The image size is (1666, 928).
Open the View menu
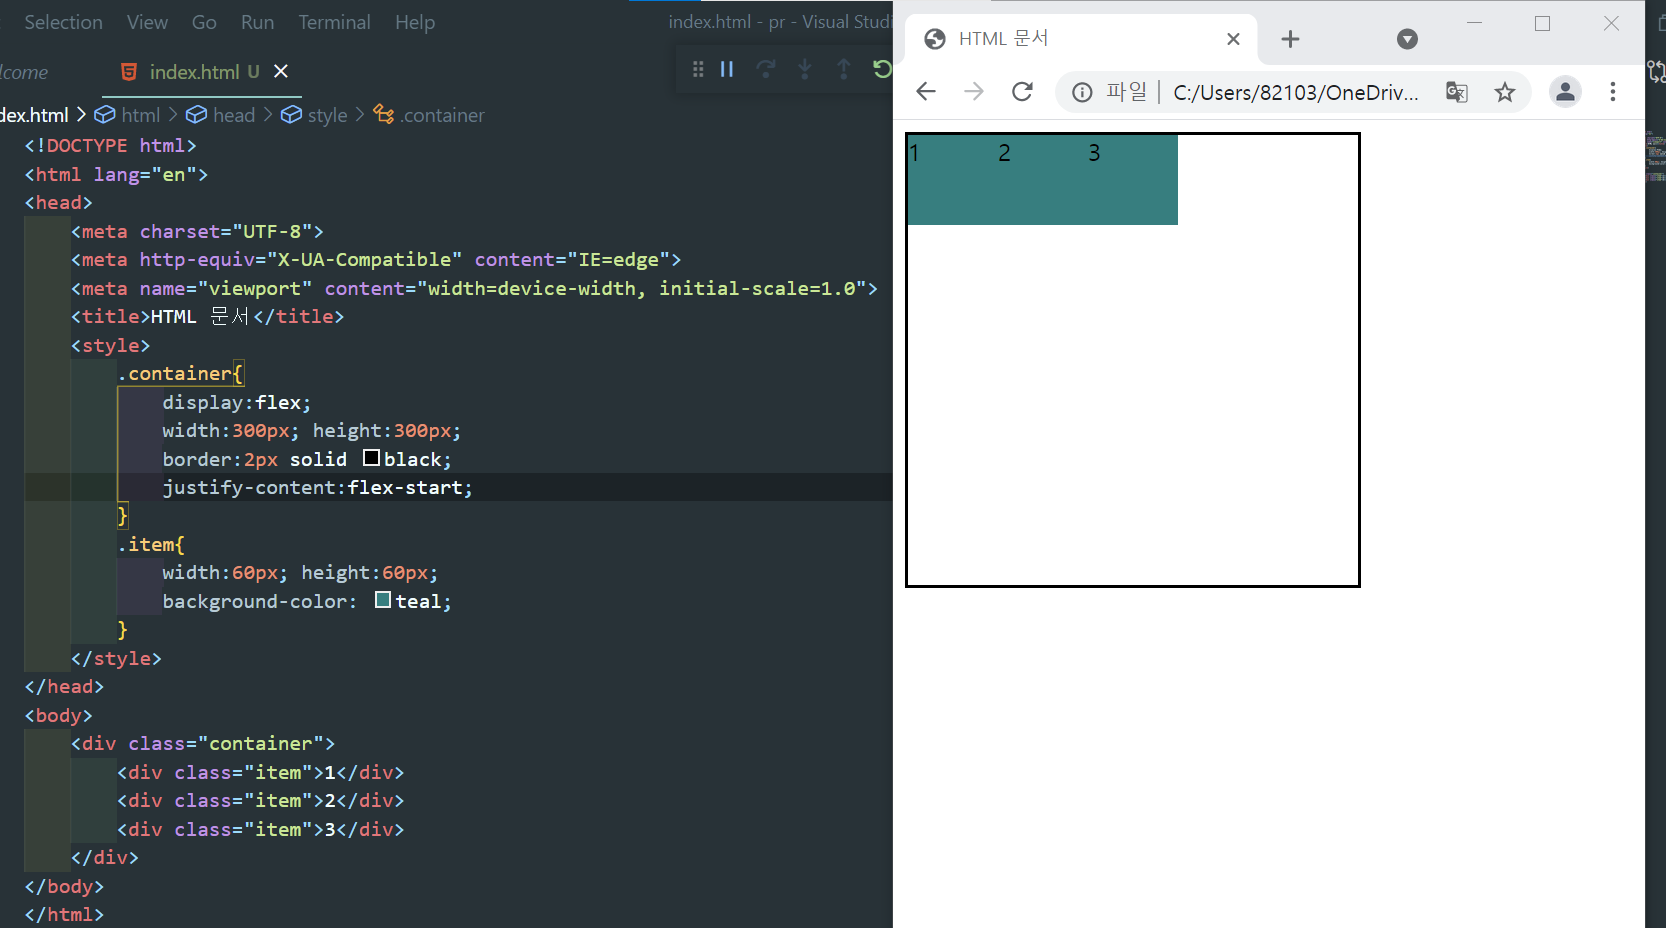click(x=147, y=22)
